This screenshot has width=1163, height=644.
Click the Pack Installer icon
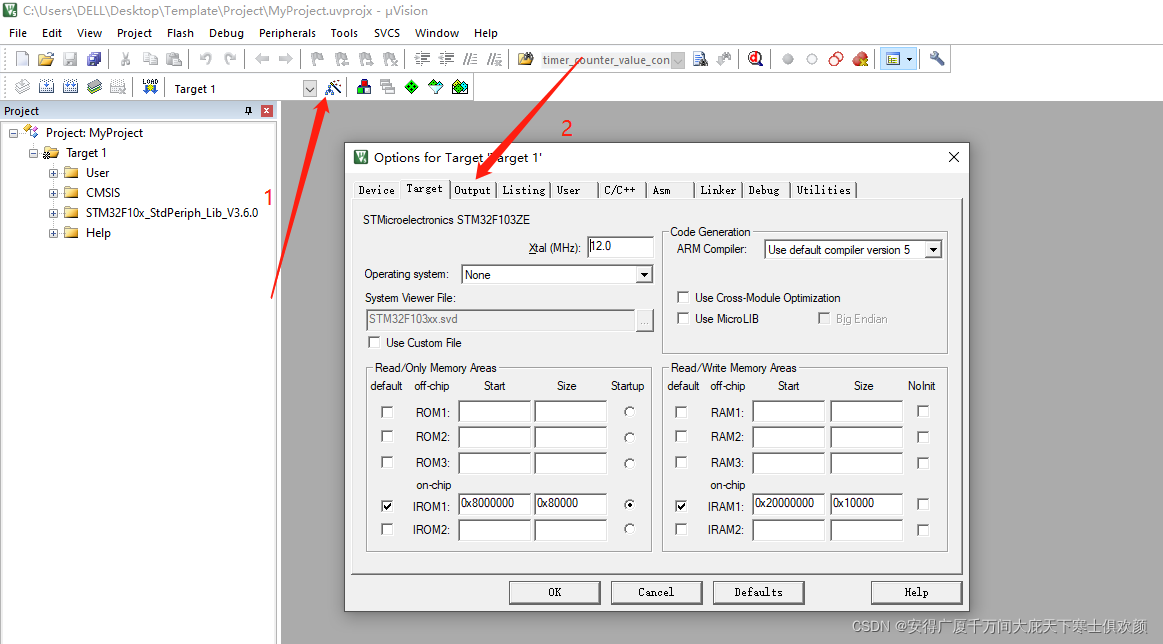[x=460, y=87]
